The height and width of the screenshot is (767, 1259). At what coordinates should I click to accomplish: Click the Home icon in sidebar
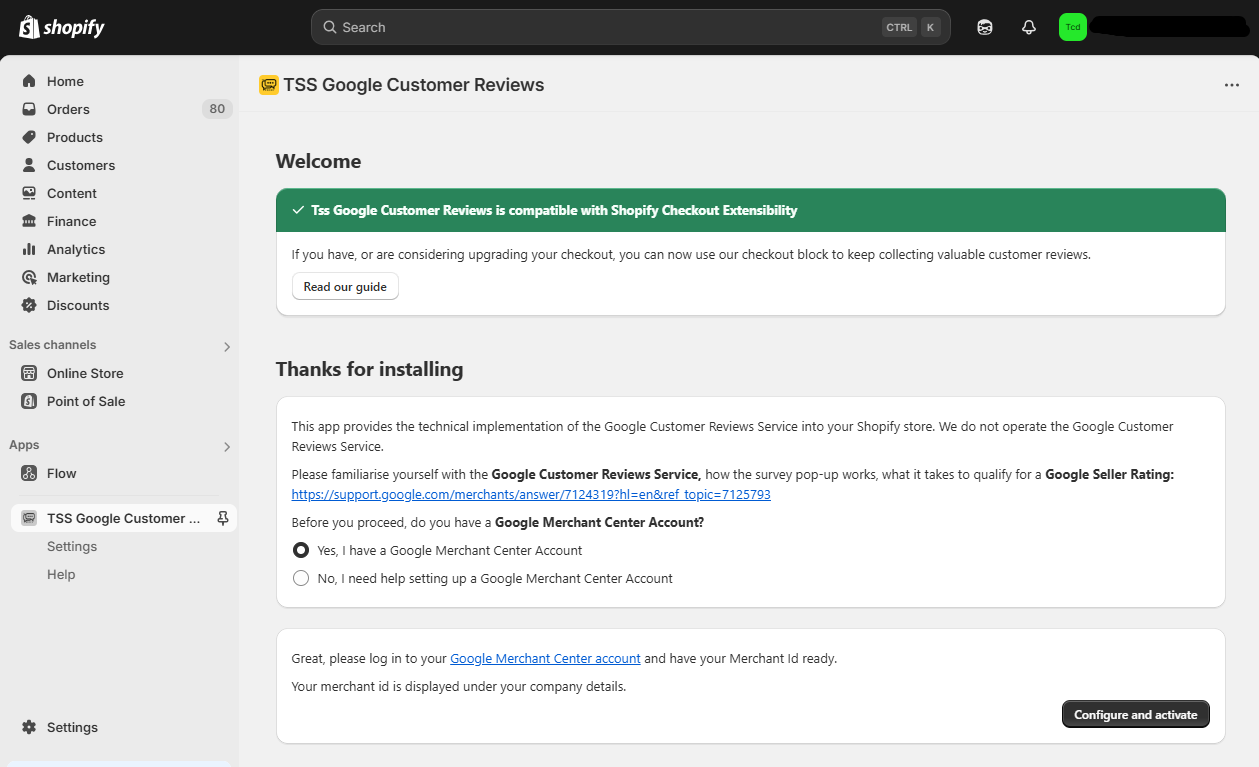click(29, 81)
